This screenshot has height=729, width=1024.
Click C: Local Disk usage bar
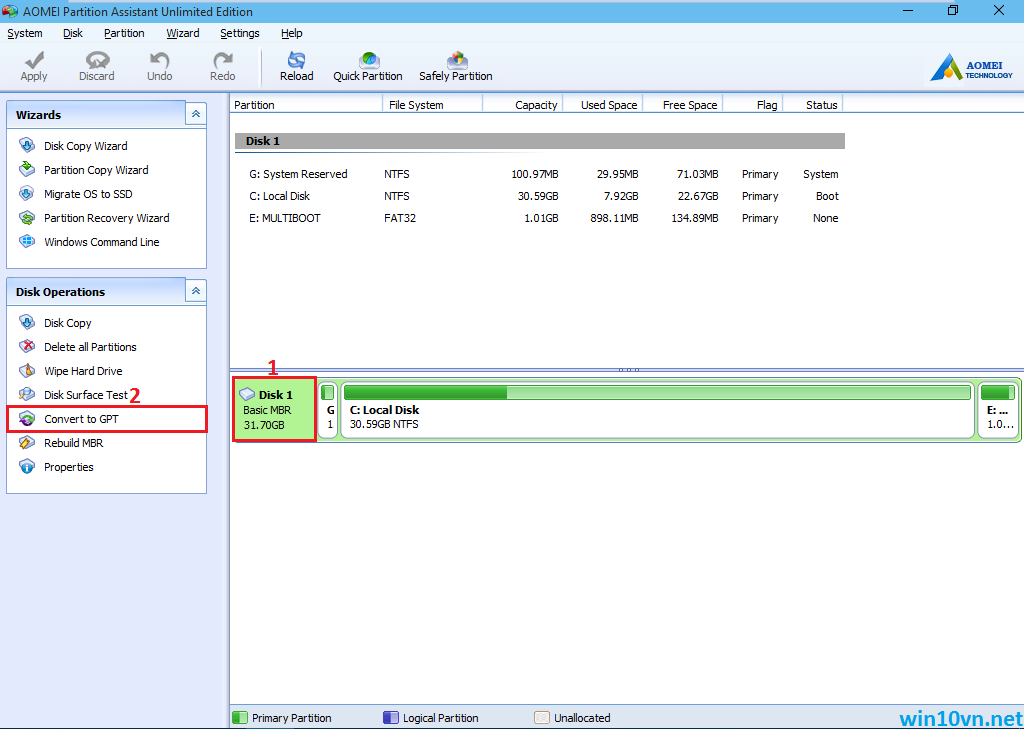tap(657, 392)
